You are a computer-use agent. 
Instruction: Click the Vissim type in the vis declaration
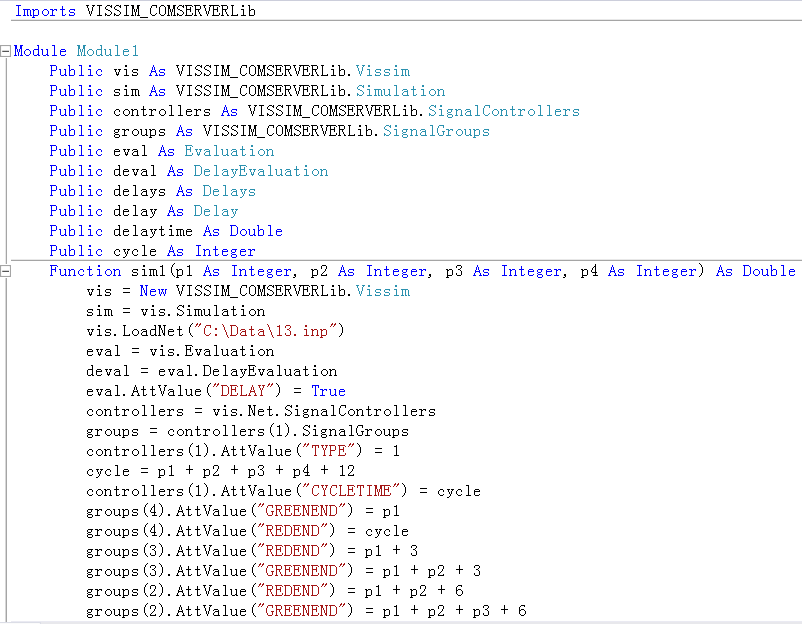(x=383, y=71)
